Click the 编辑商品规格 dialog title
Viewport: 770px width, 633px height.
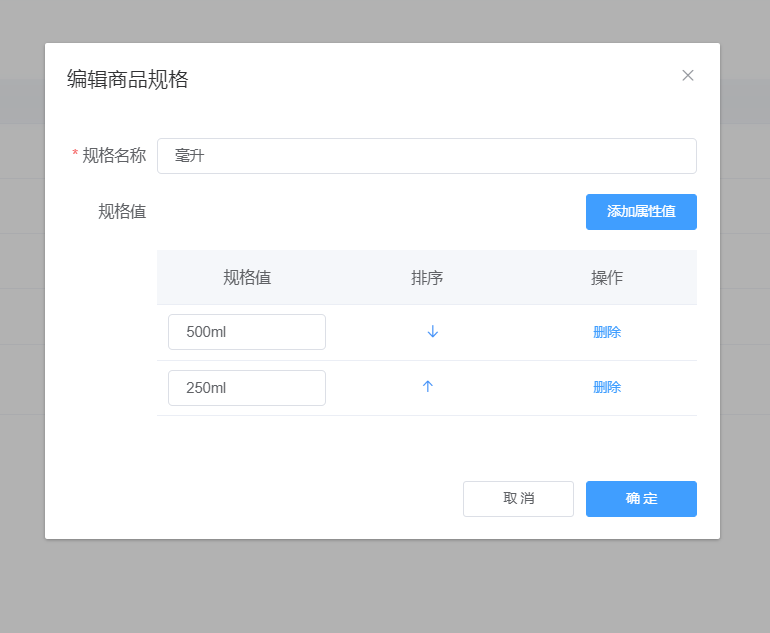tap(128, 79)
